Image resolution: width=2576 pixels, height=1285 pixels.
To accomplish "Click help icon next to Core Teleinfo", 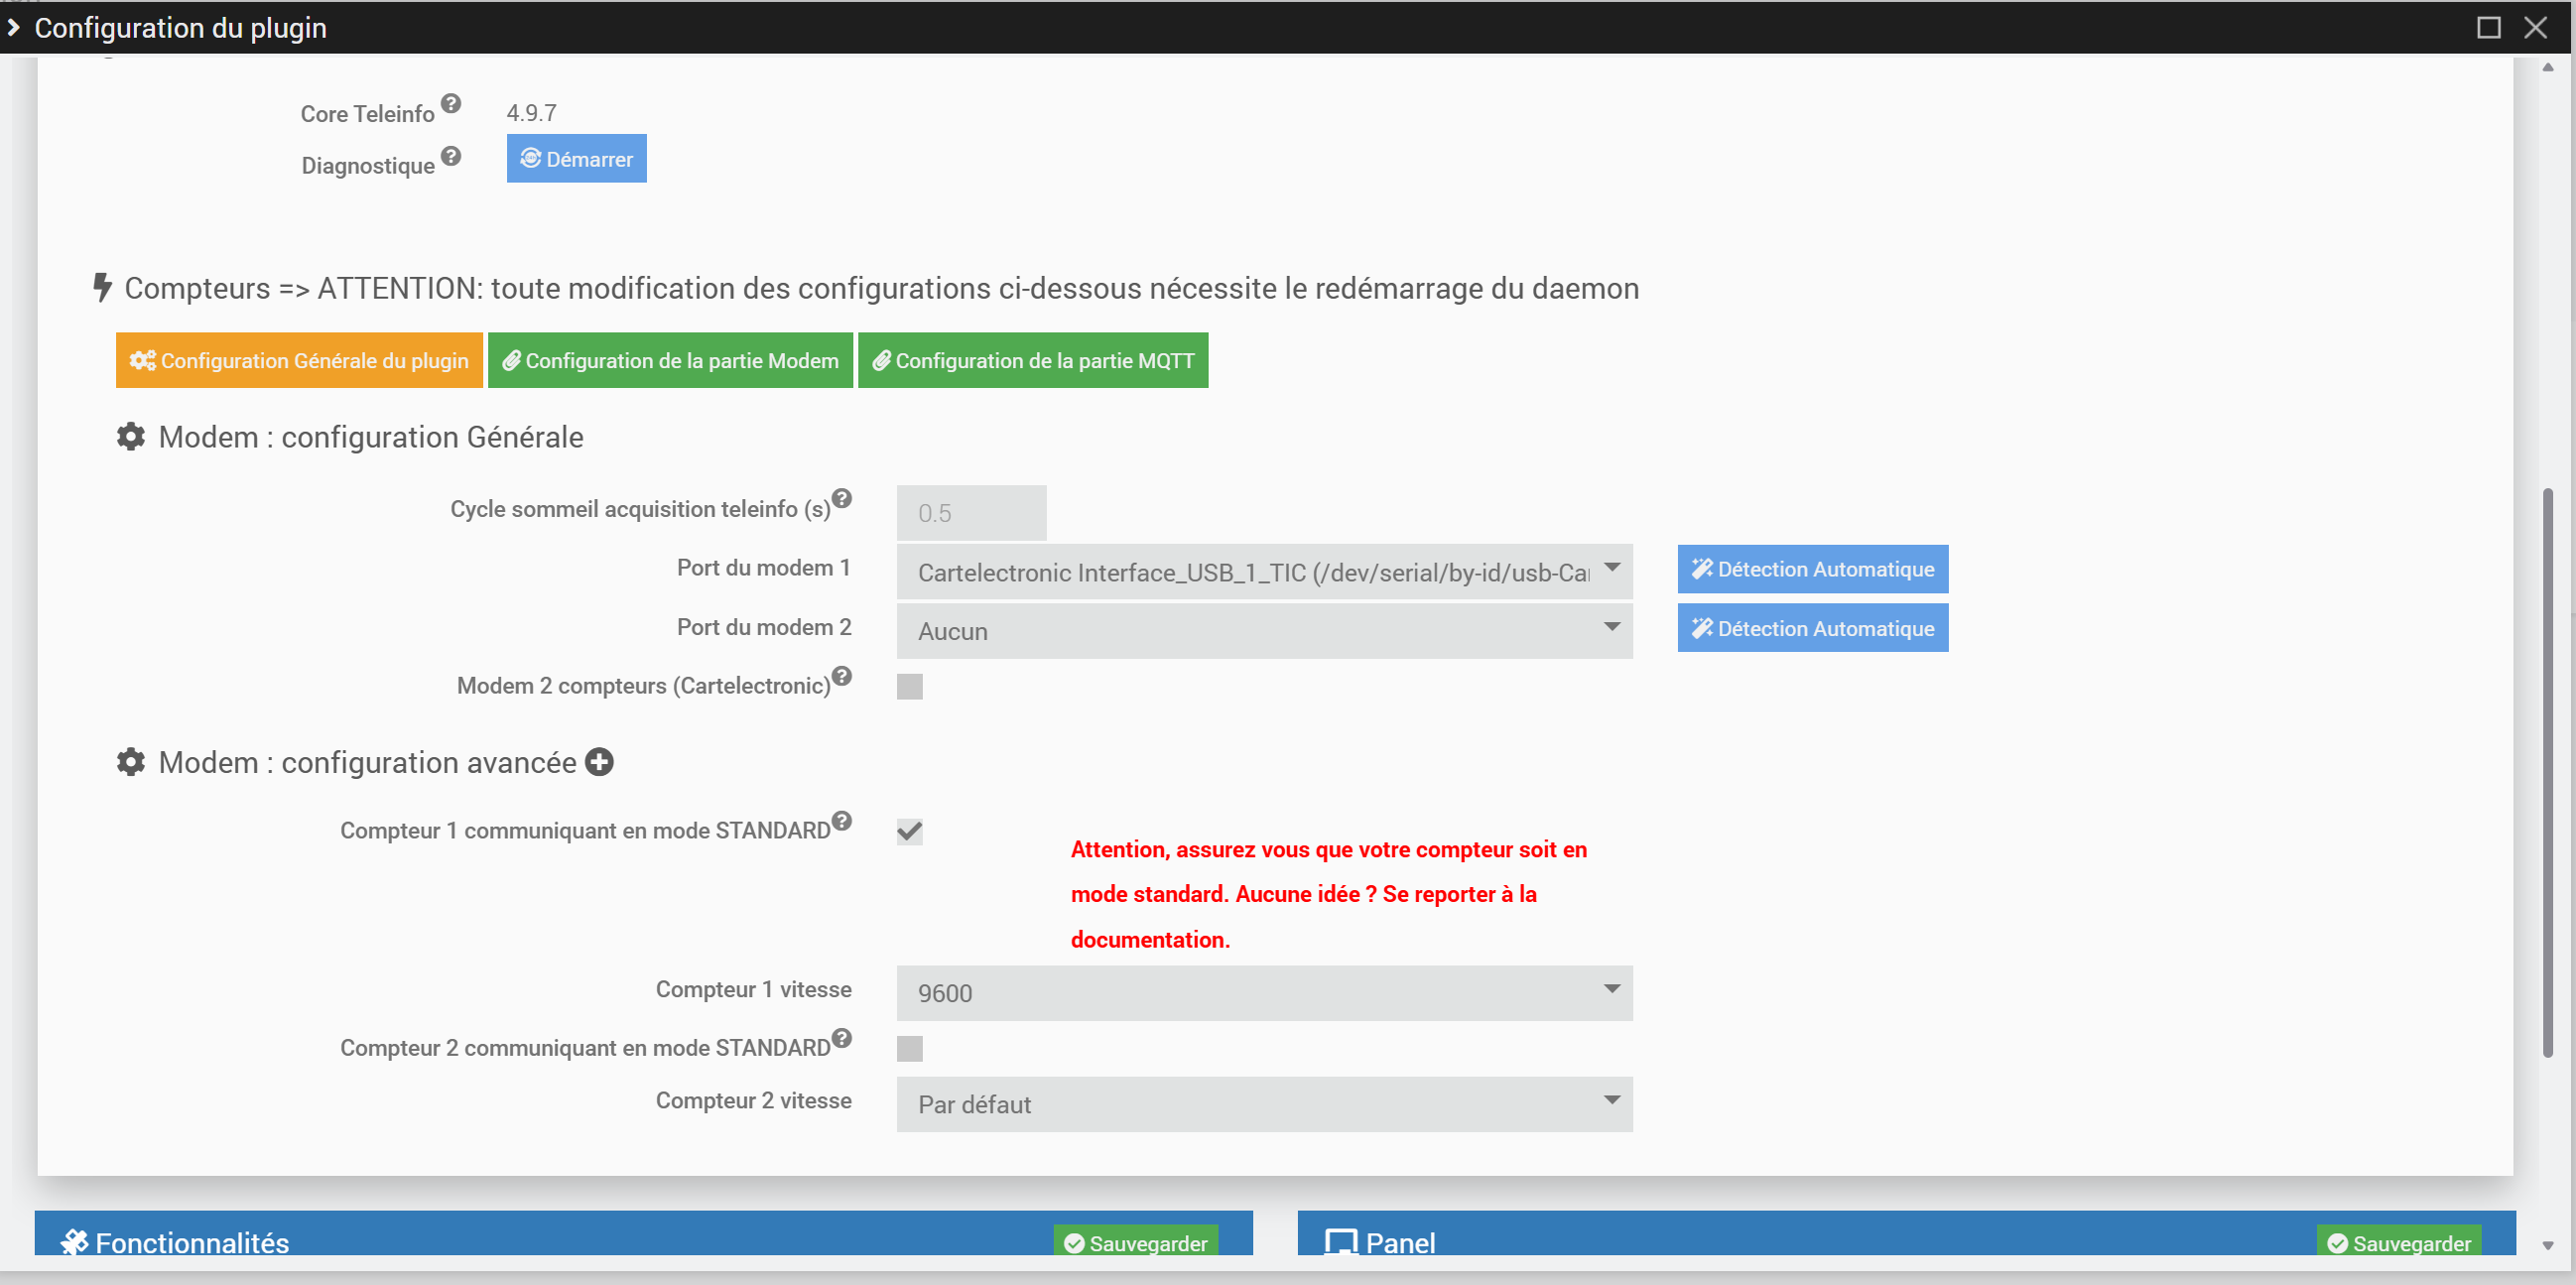I will coord(451,103).
